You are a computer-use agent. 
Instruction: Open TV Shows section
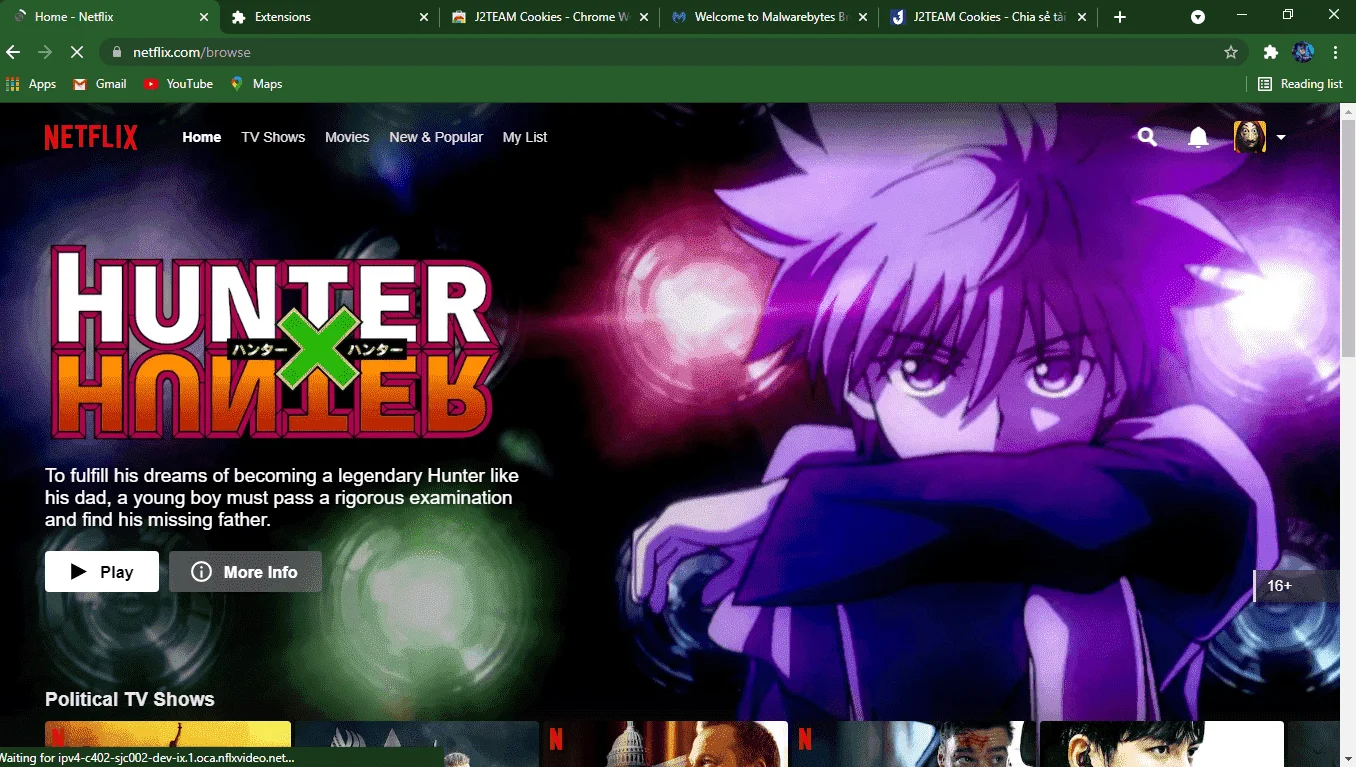coord(273,137)
